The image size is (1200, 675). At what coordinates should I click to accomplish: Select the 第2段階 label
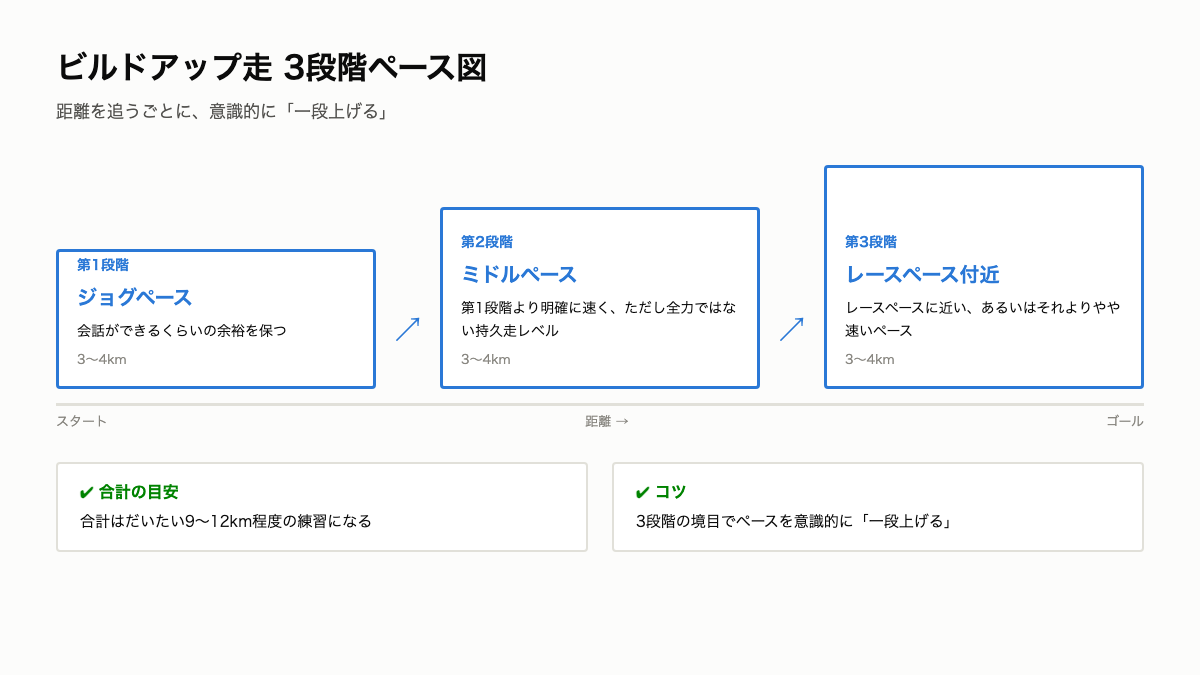tap(487, 242)
